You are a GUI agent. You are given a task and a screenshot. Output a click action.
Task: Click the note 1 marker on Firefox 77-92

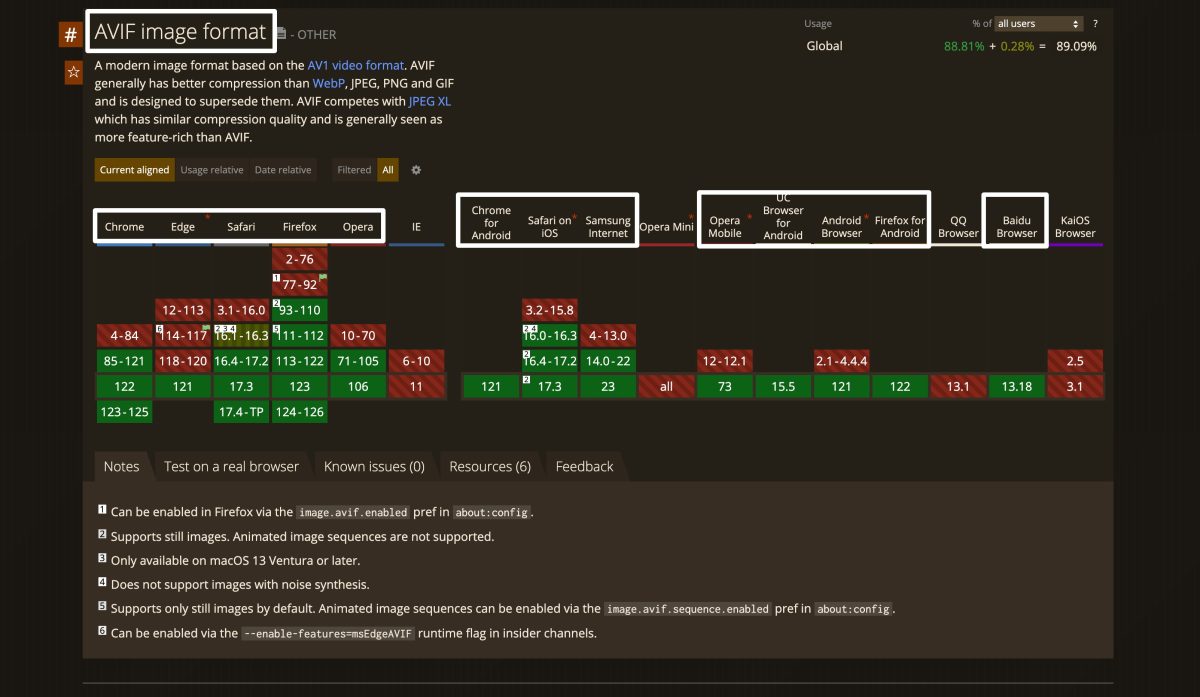[x=277, y=277]
